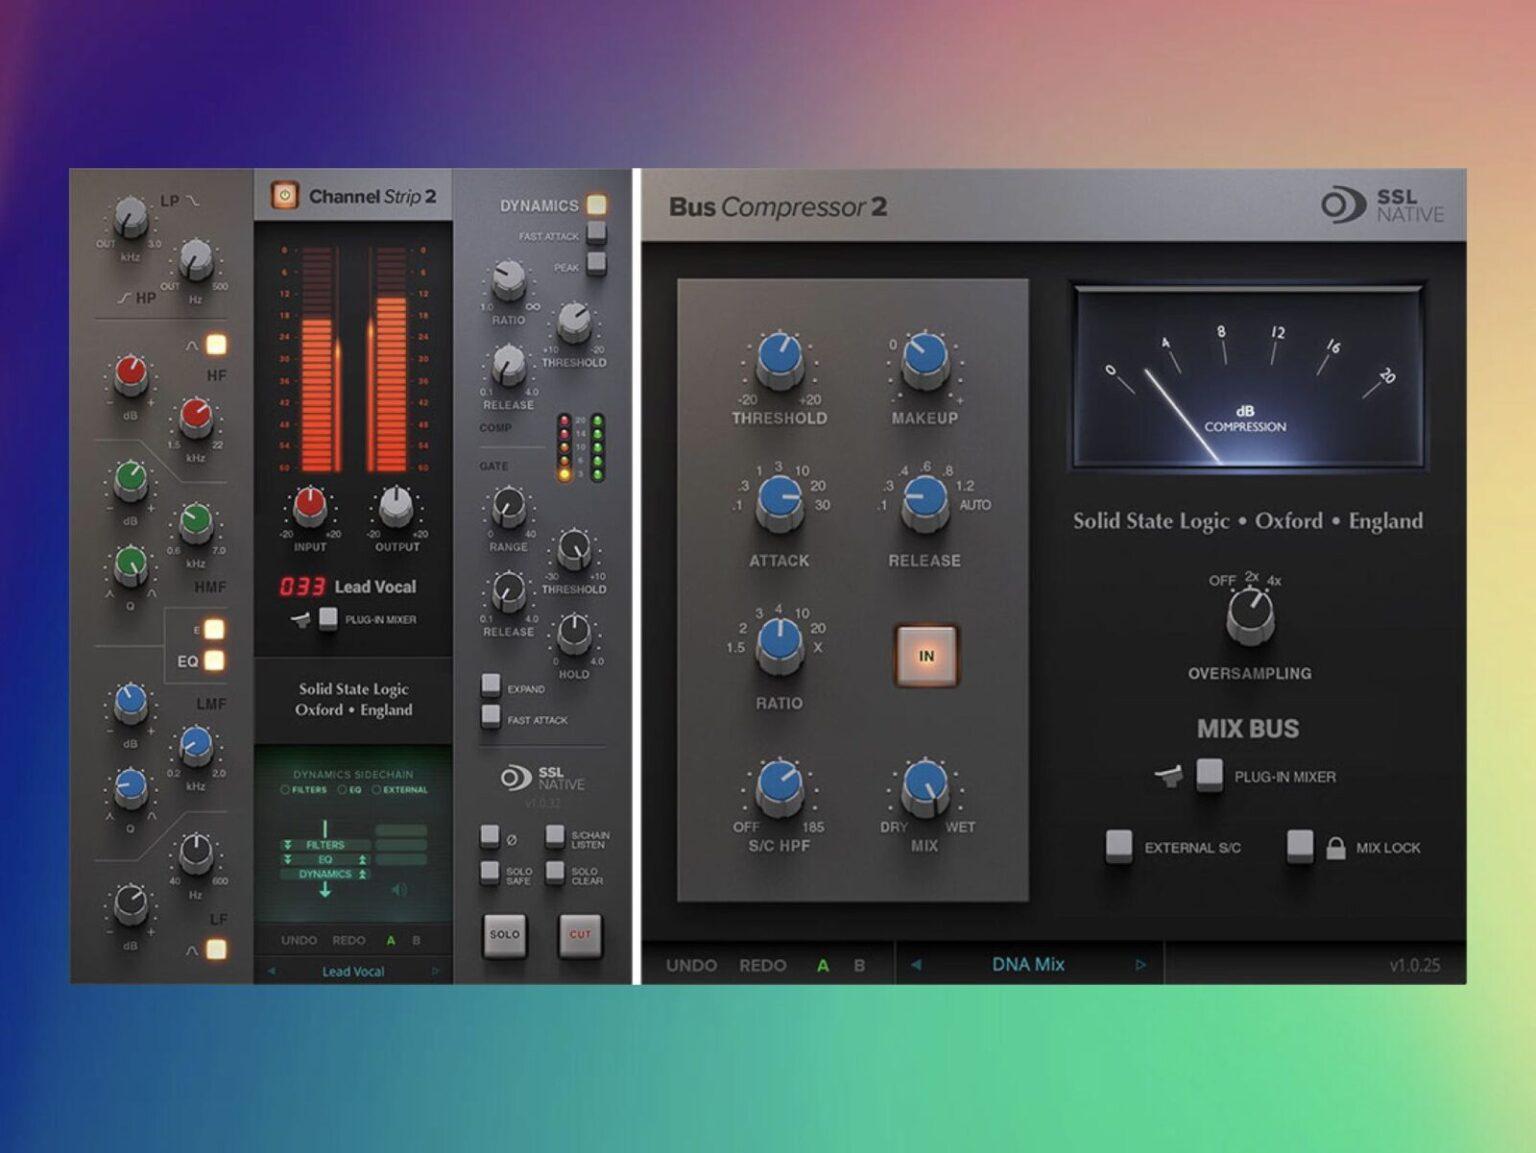Viewport: 1536px width, 1153px height.
Task: Click the speaker icon in Dynamics Sidechain display
Action: 398,889
